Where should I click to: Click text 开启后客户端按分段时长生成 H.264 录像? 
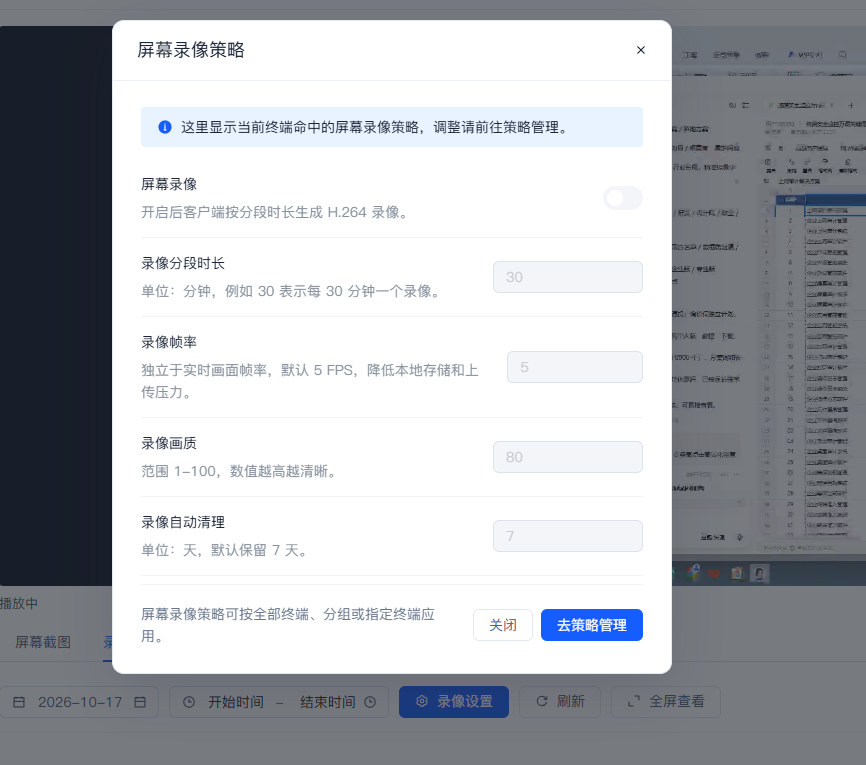(276, 212)
